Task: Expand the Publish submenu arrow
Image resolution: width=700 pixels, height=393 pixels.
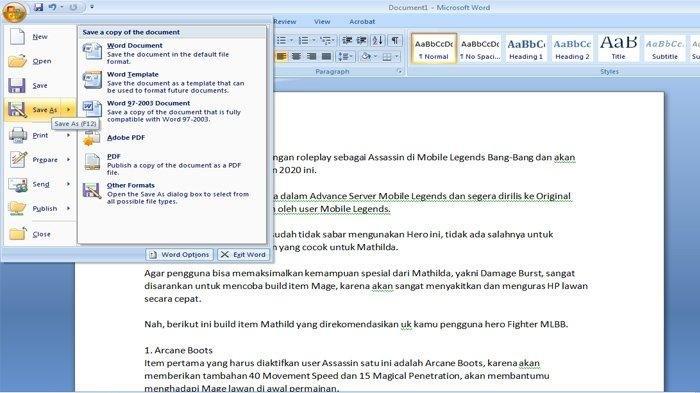Action: click(69, 208)
